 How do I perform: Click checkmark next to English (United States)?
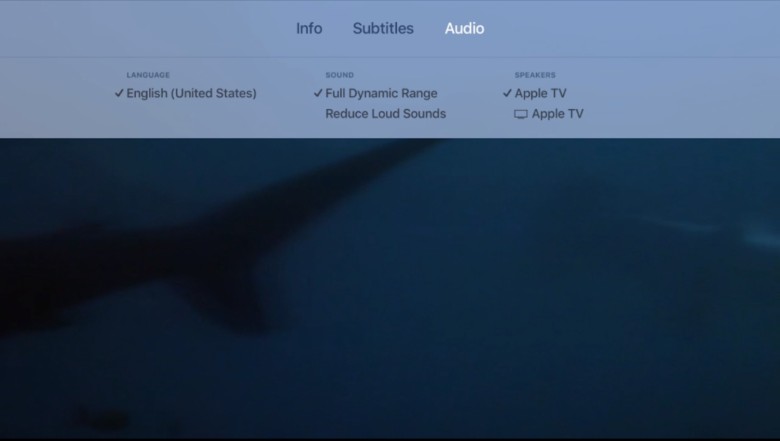[119, 93]
